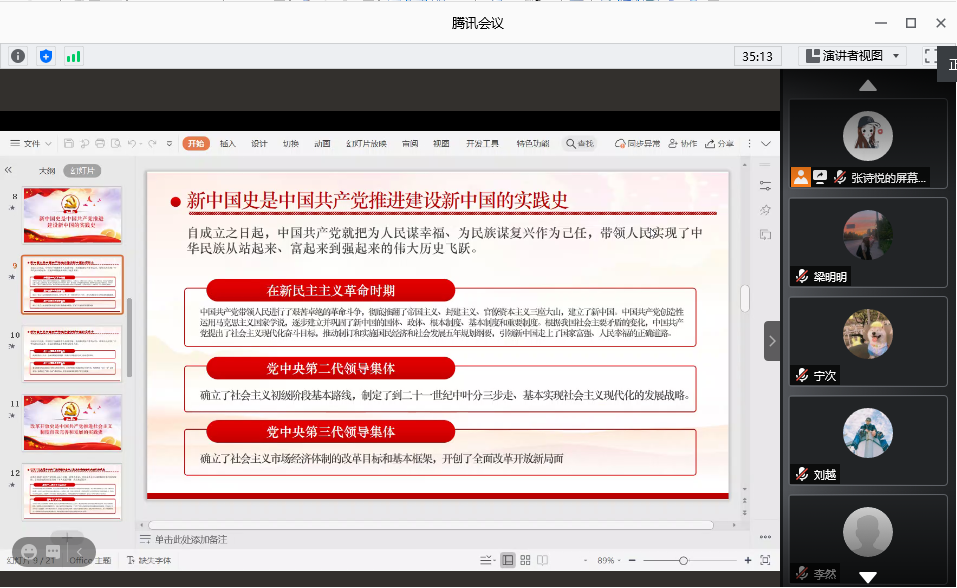This screenshot has width=957, height=588.
Task: Select the 幻灯片 thumbnails tab
Action: click(82, 171)
